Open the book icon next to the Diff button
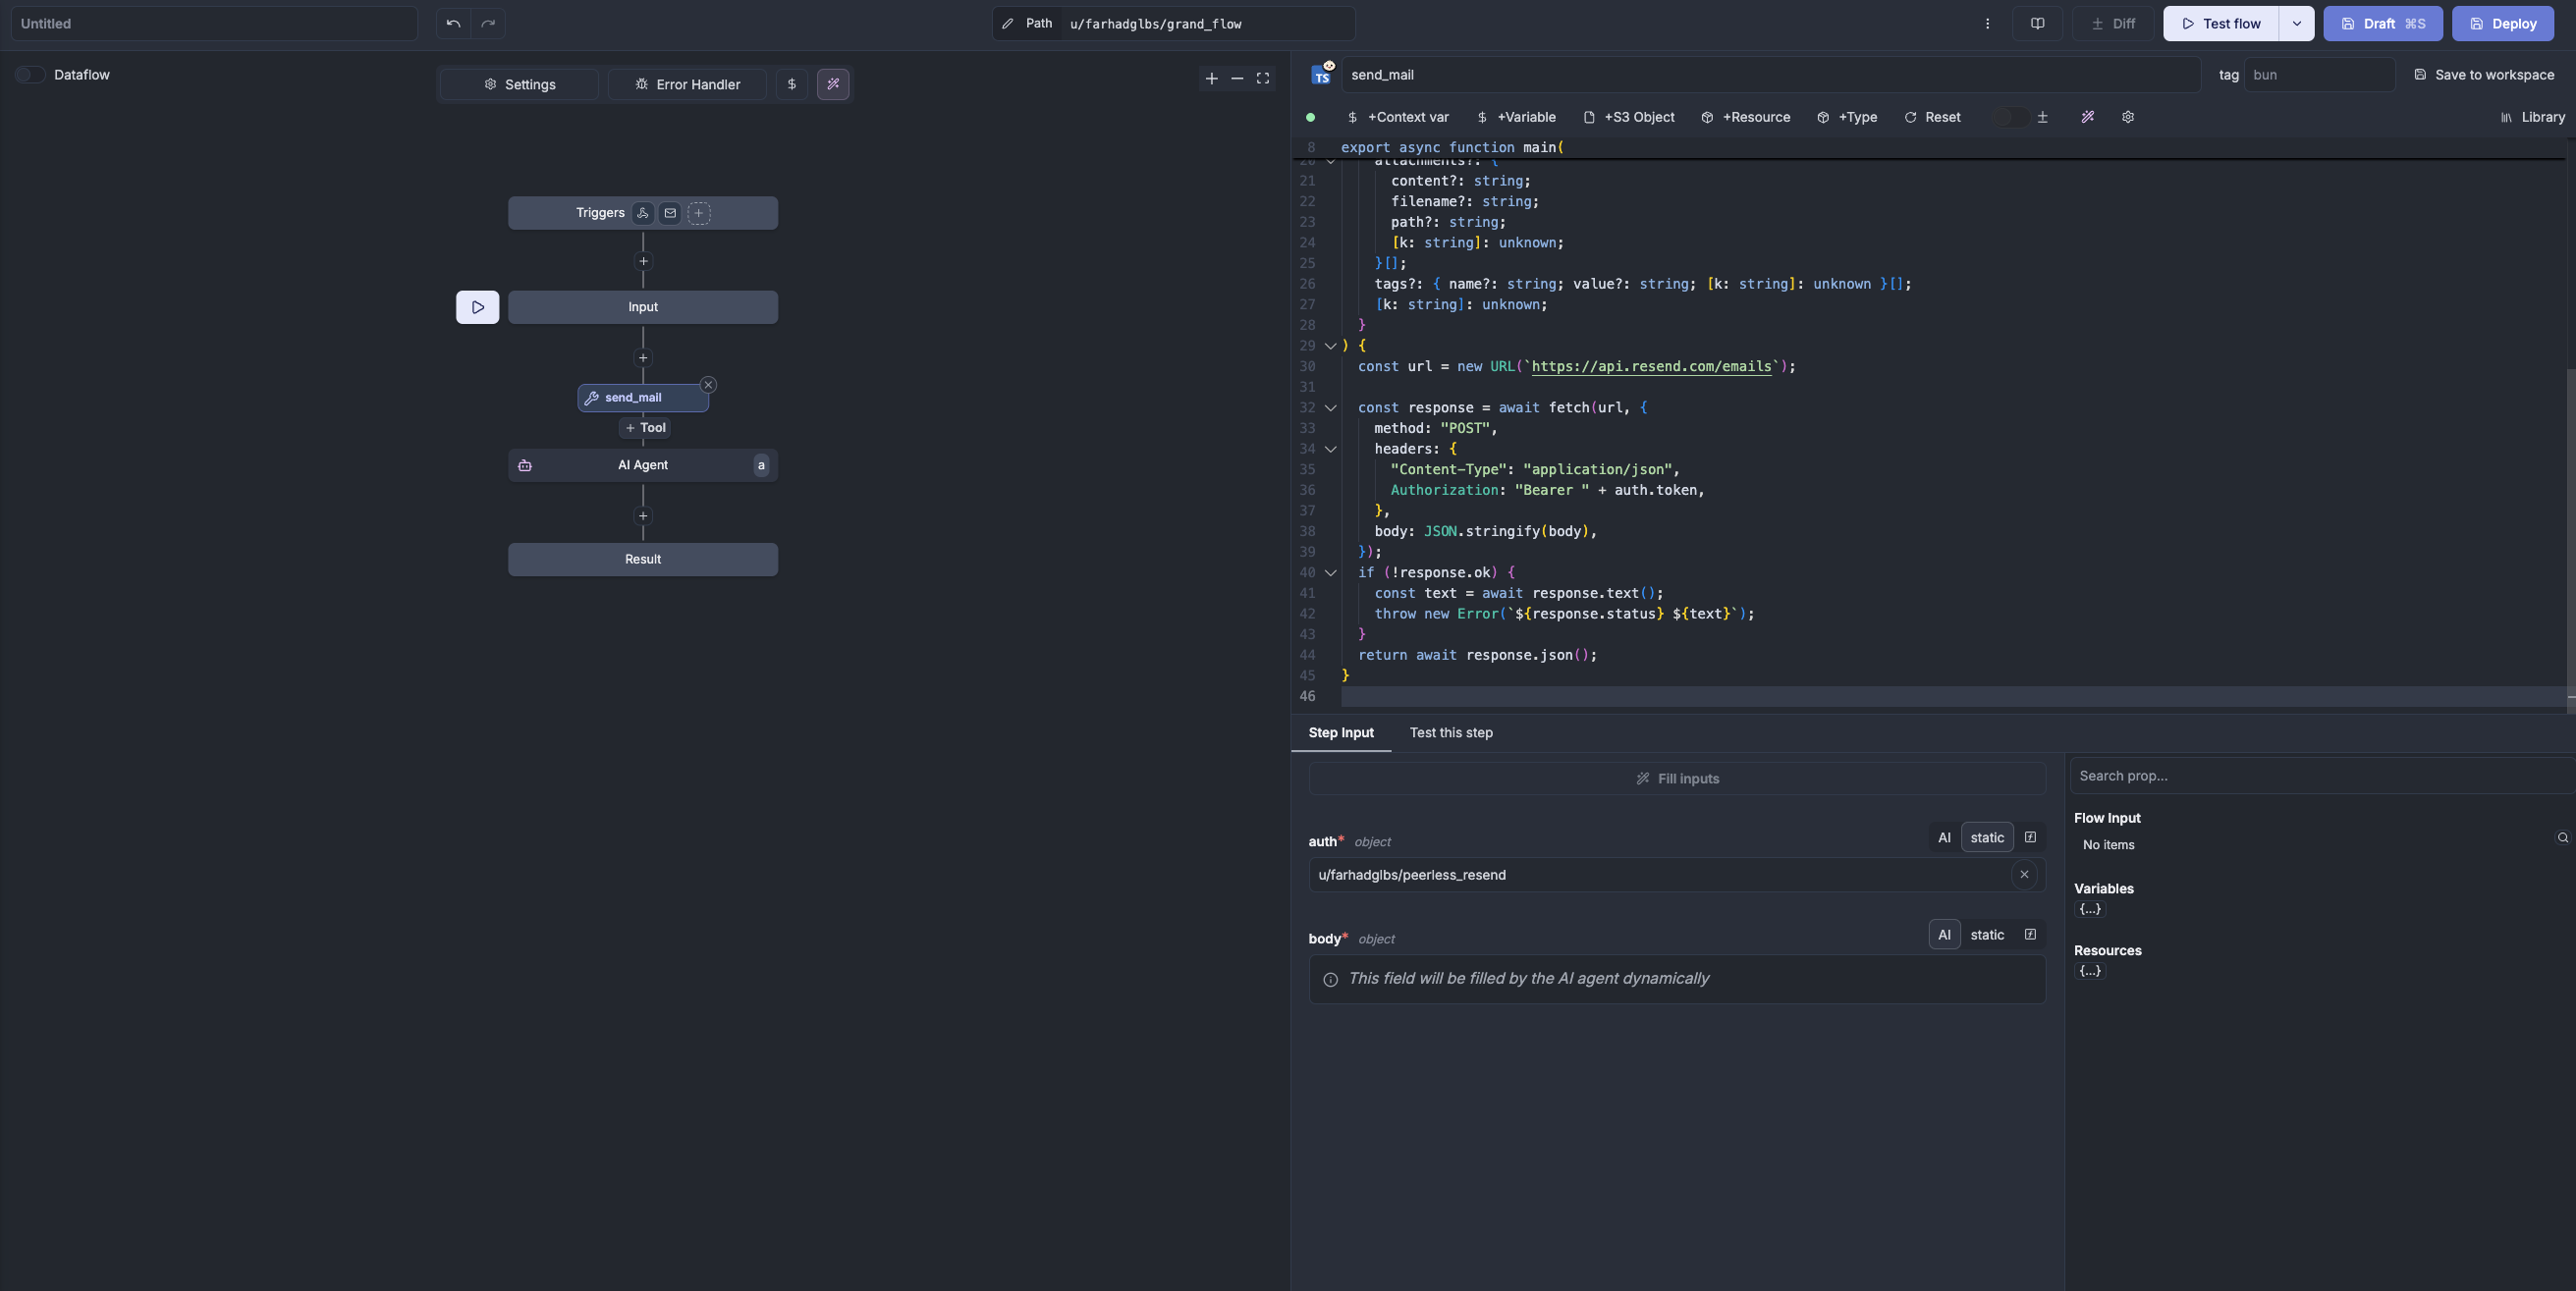 pyautogui.click(x=2037, y=23)
